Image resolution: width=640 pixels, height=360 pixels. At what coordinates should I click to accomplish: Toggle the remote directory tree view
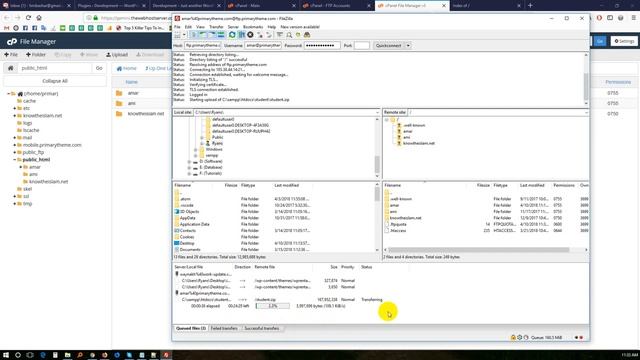212,35
